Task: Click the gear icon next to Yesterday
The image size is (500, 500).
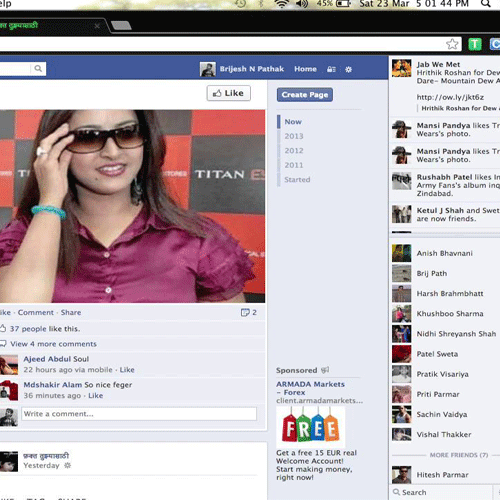Action: point(67,465)
